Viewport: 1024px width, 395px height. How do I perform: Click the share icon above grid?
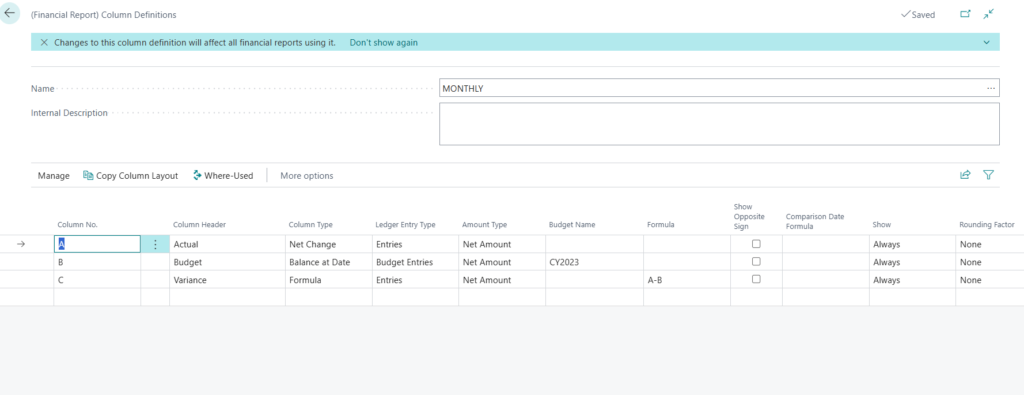(x=965, y=175)
